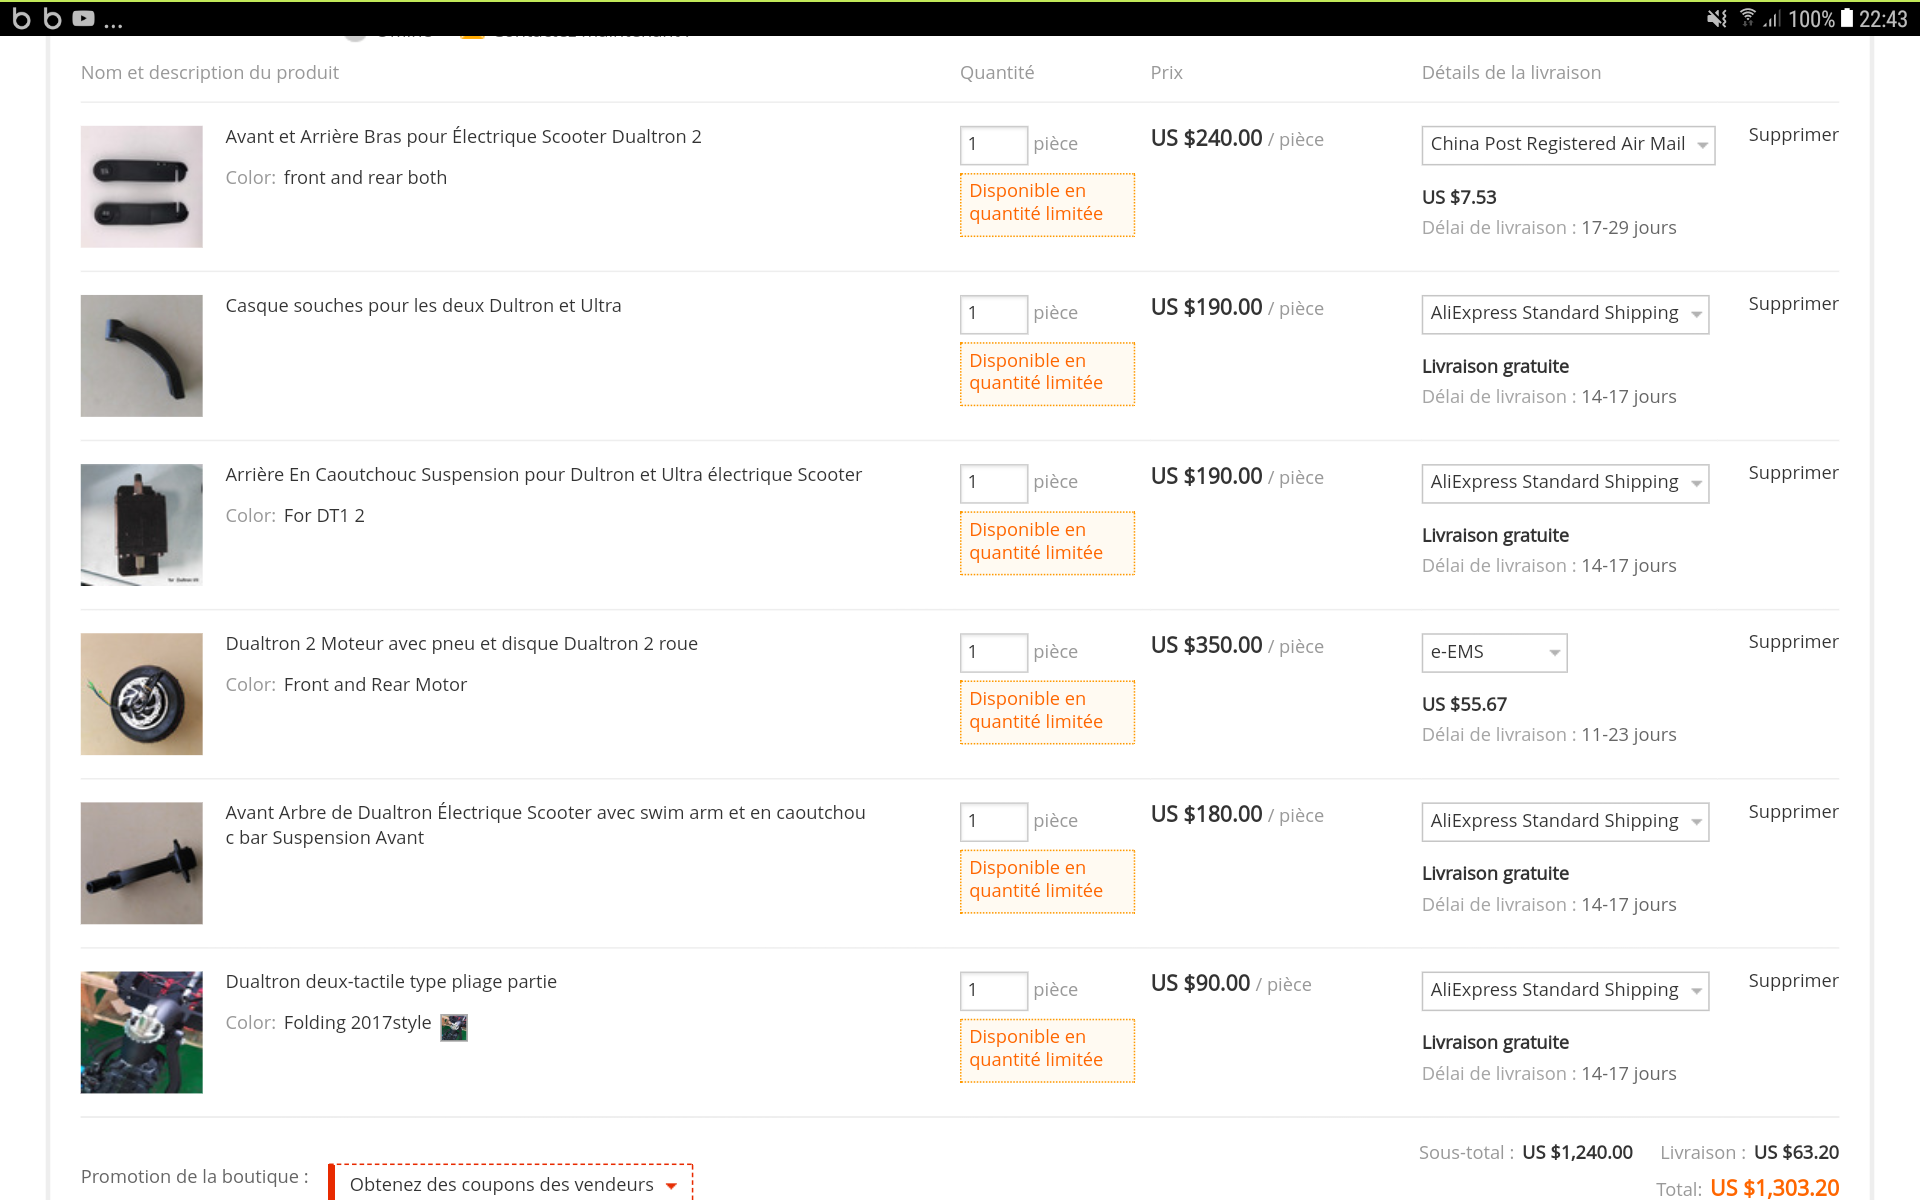This screenshot has height=1200, width=1920.
Task: Open product link Dualtron 2 Moteur avec pneu
Action: [461, 644]
